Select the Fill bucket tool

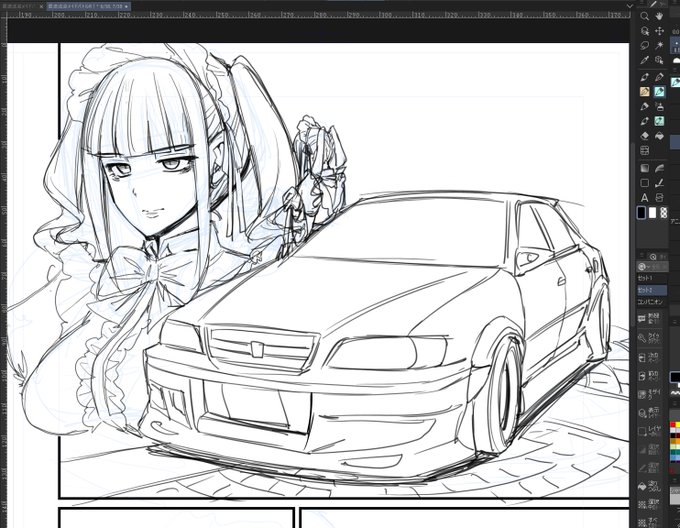(x=660, y=136)
